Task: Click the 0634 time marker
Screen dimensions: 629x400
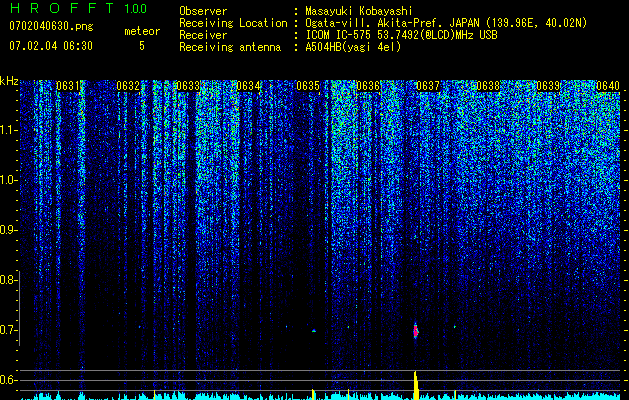Action: 248,86
